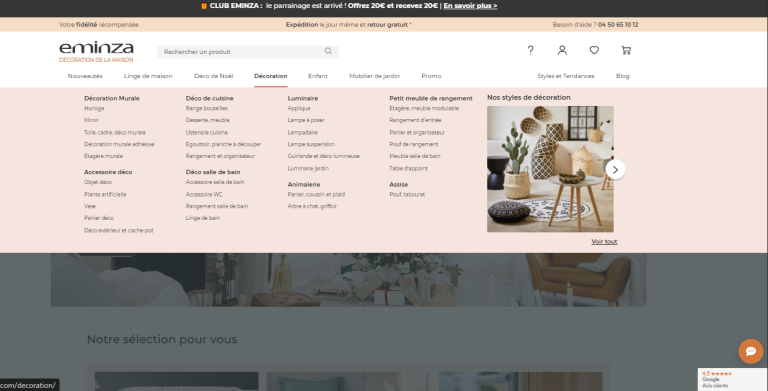Open Déco salle de bain heading
The width and height of the screenshot is (768, 391).
213,172
